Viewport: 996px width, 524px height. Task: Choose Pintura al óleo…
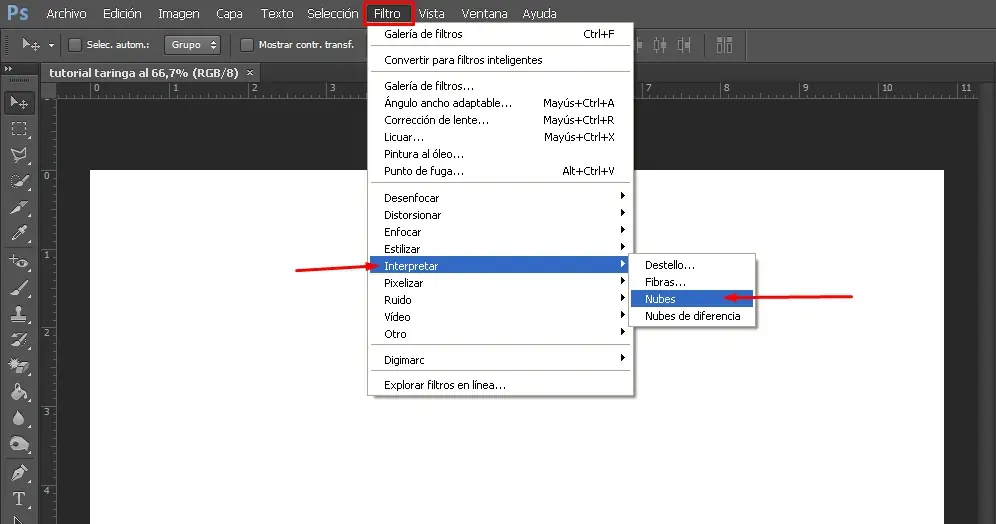pos(501,154)
